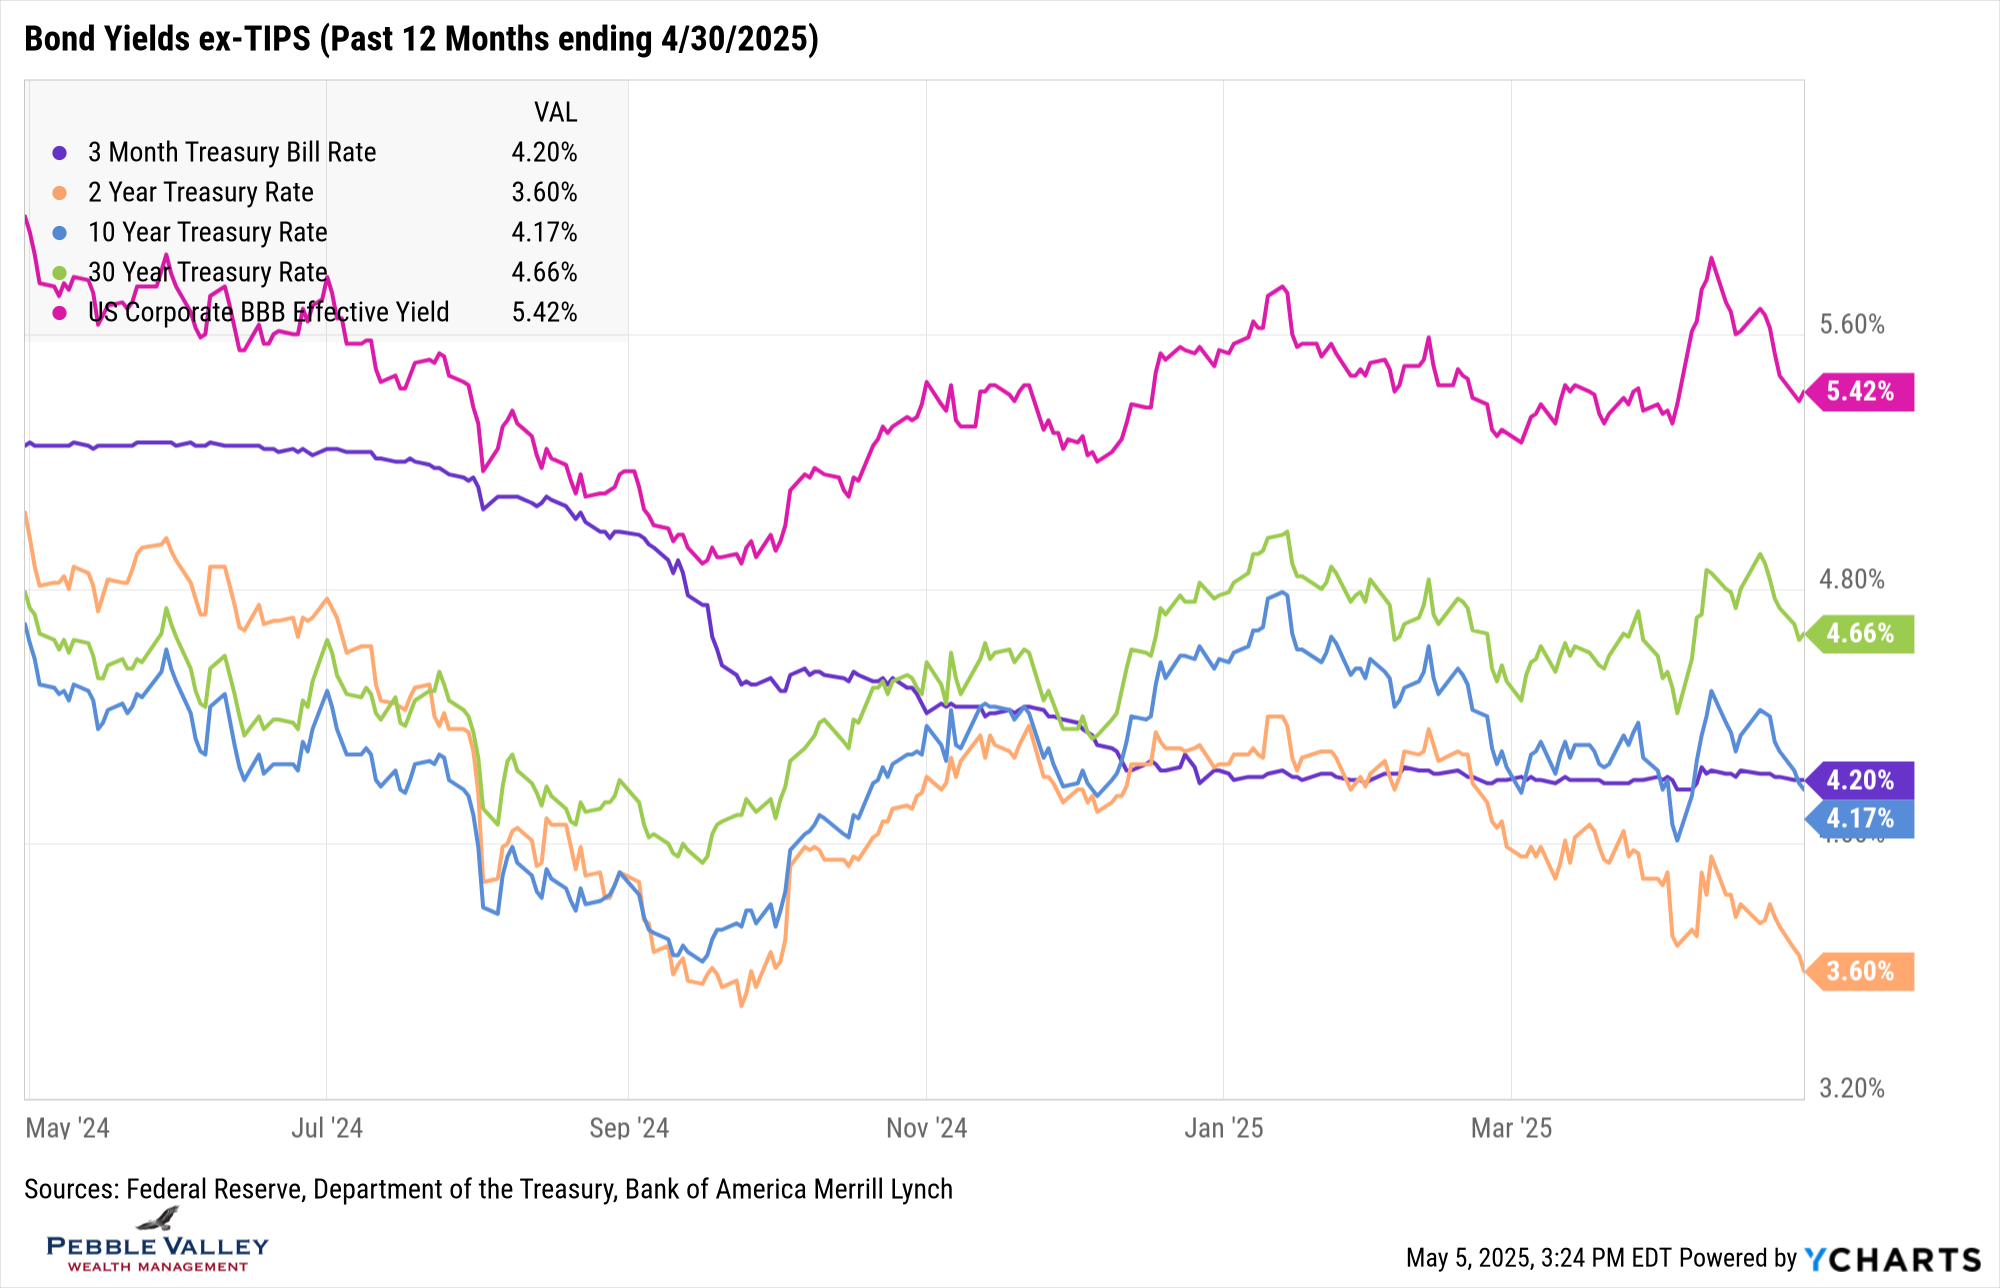Select the 3 Month Treasury Bill Rate label
This screenshot has height=1288, width=2000.
click(x=232, y=152)
